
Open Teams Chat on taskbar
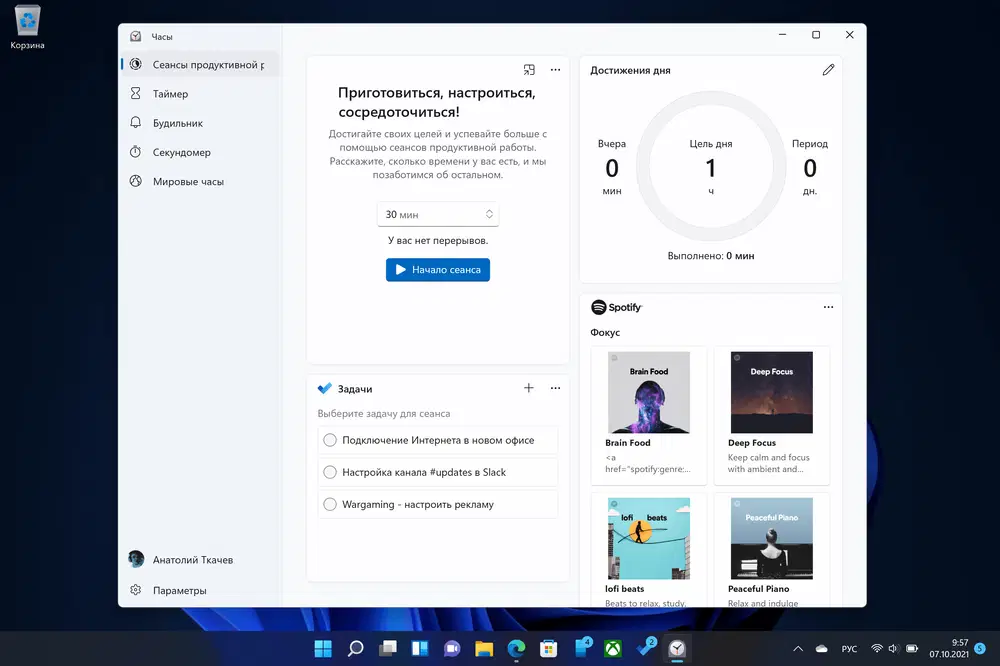click(x=452, y=649)
